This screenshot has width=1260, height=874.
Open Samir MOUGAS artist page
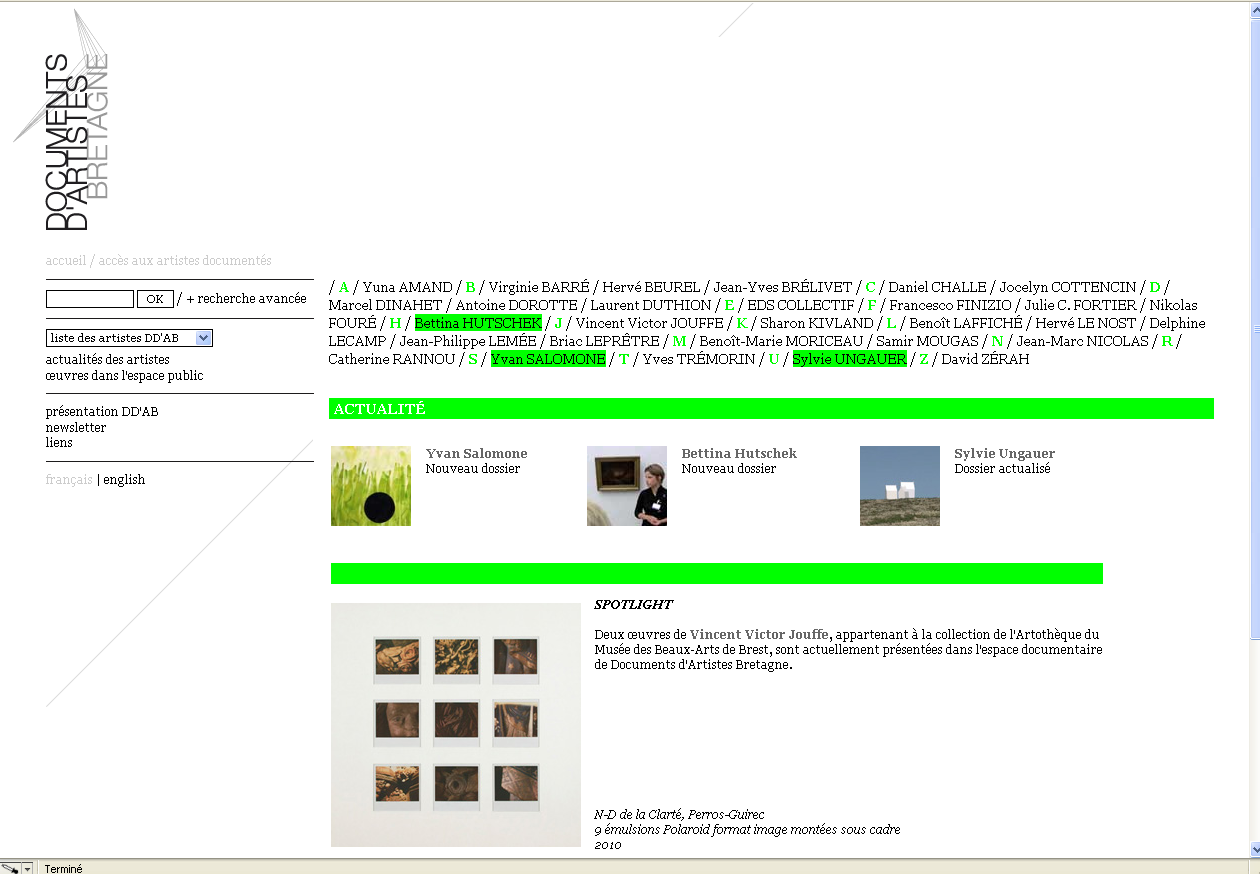tap(927, 341)
